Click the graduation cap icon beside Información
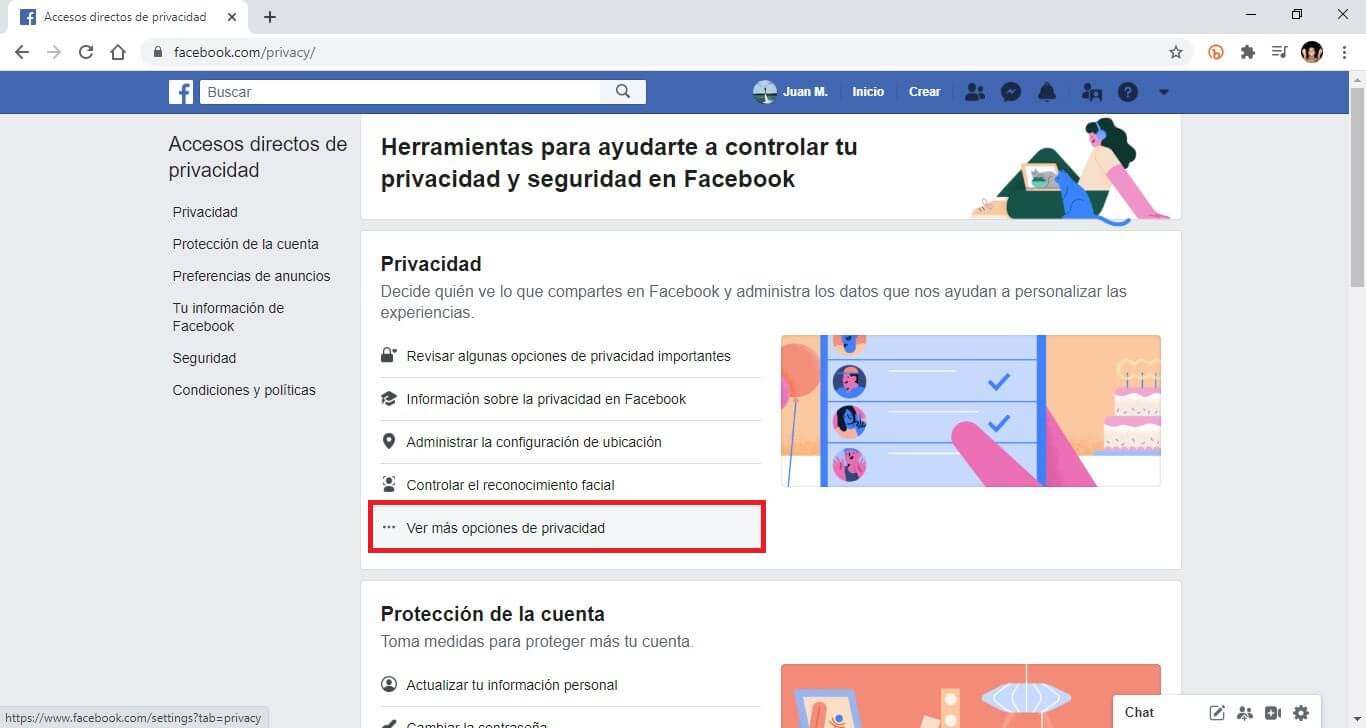1366x728 pixels. tap(389, 399)
